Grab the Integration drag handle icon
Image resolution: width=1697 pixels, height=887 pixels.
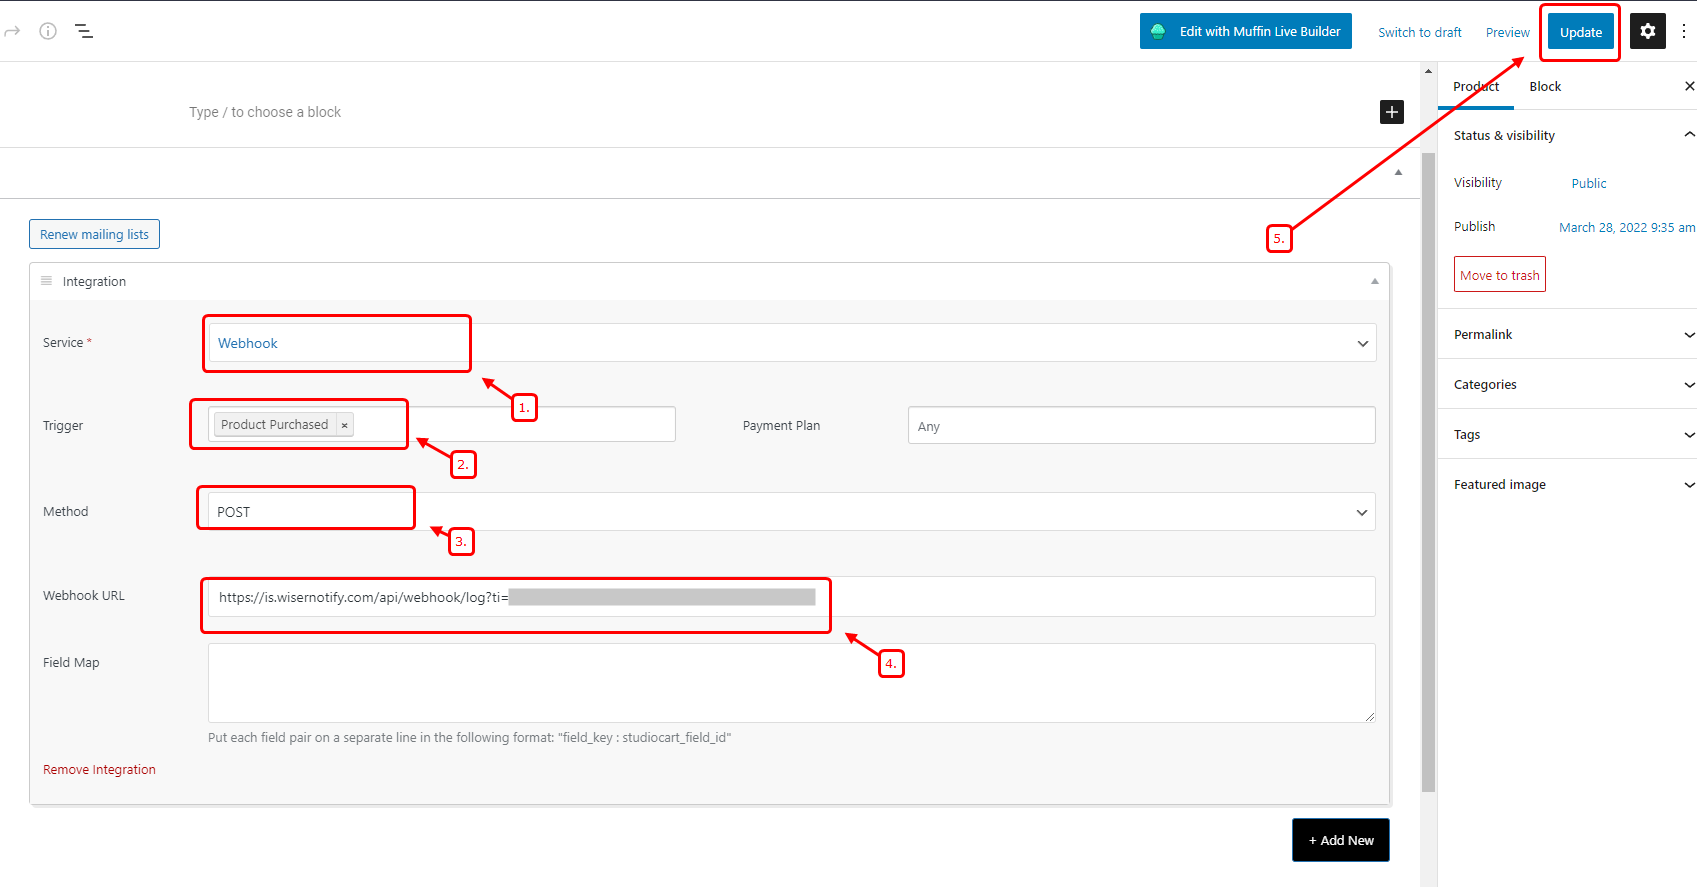(46, 281)
